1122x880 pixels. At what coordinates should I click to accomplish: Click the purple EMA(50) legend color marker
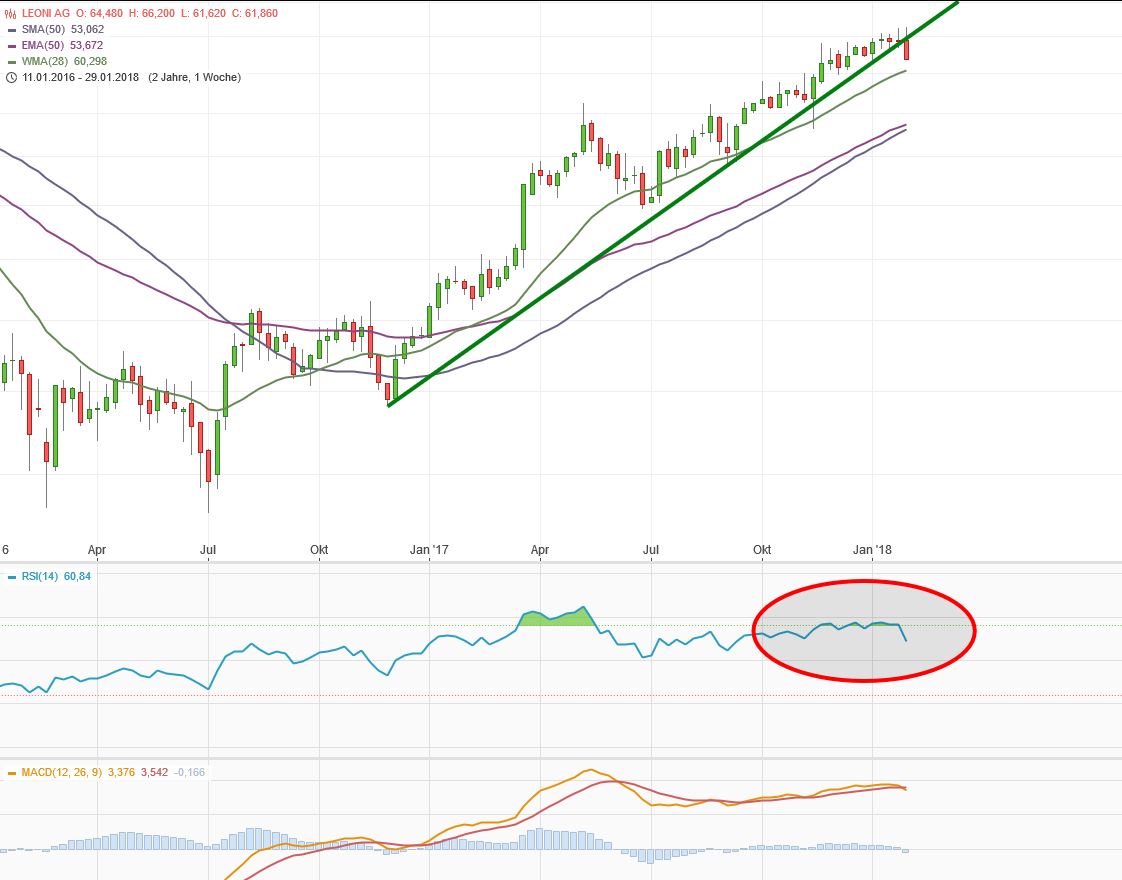click(11, 46)
